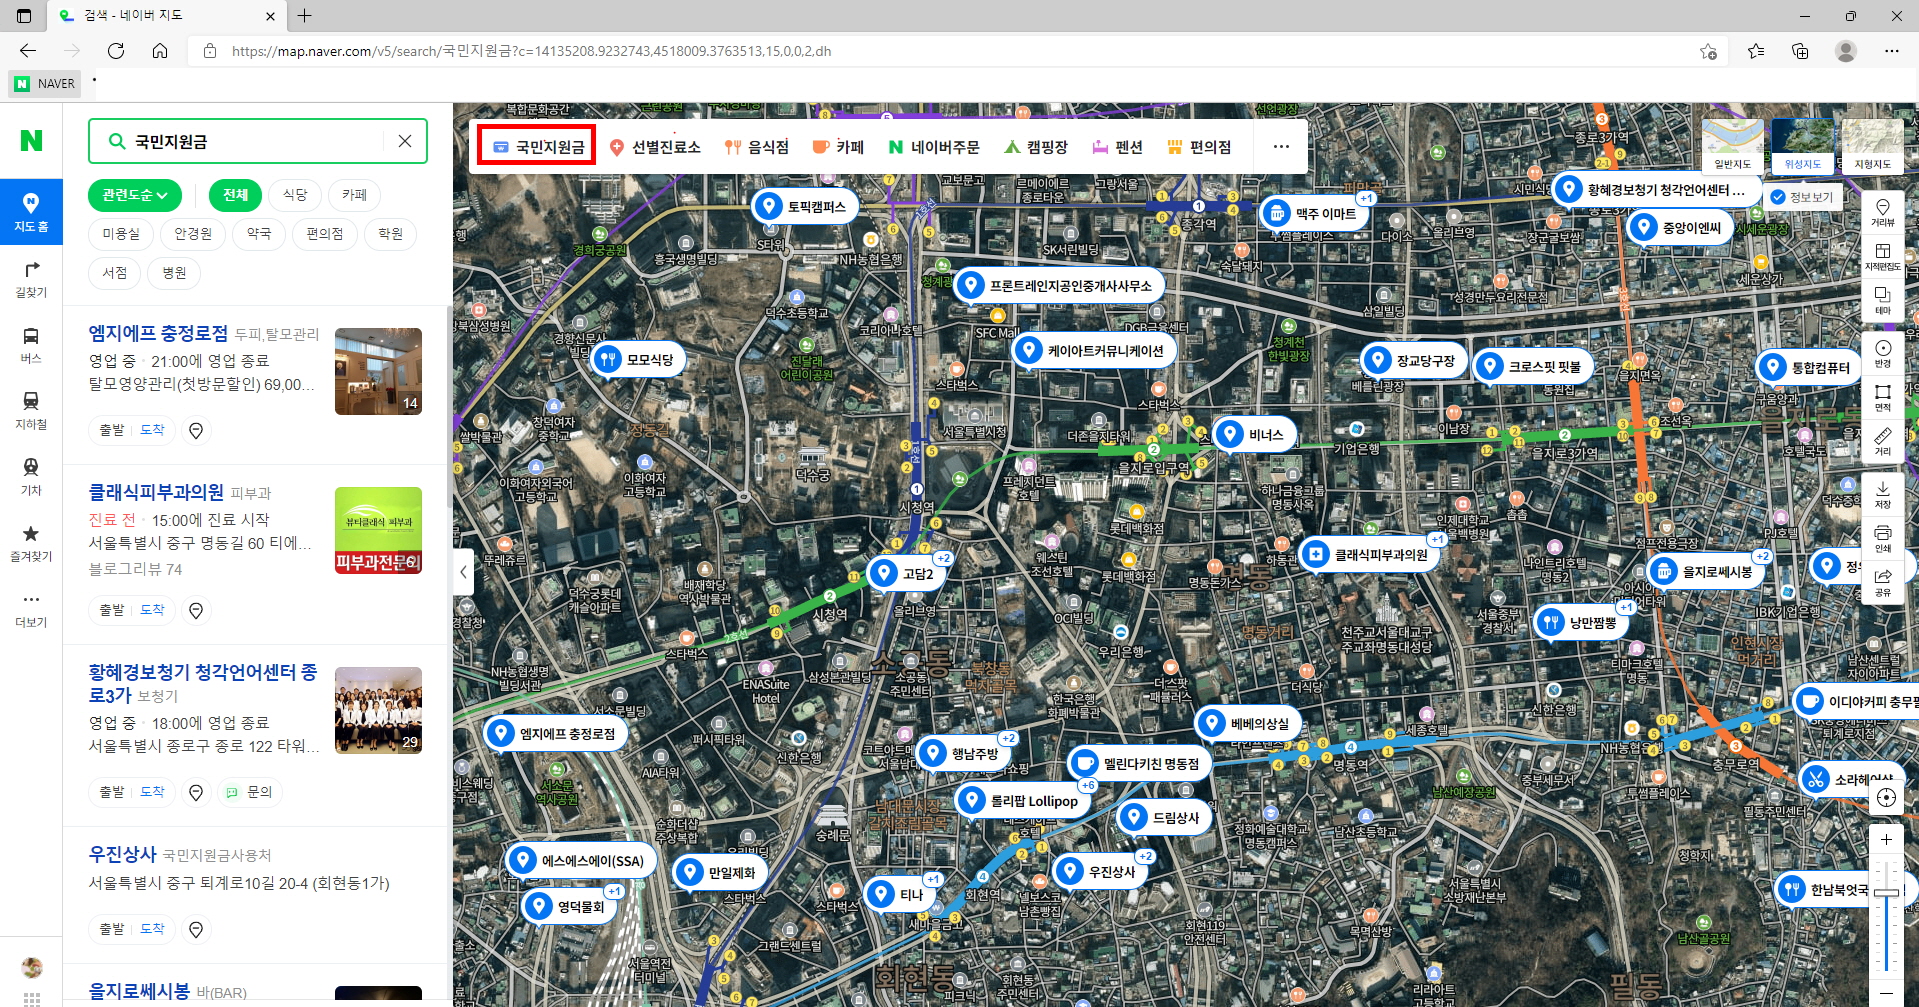Open 더보기 more options in sidebar
Image resolution: width=1919 pixels, height=1007 pixels.
31,609
